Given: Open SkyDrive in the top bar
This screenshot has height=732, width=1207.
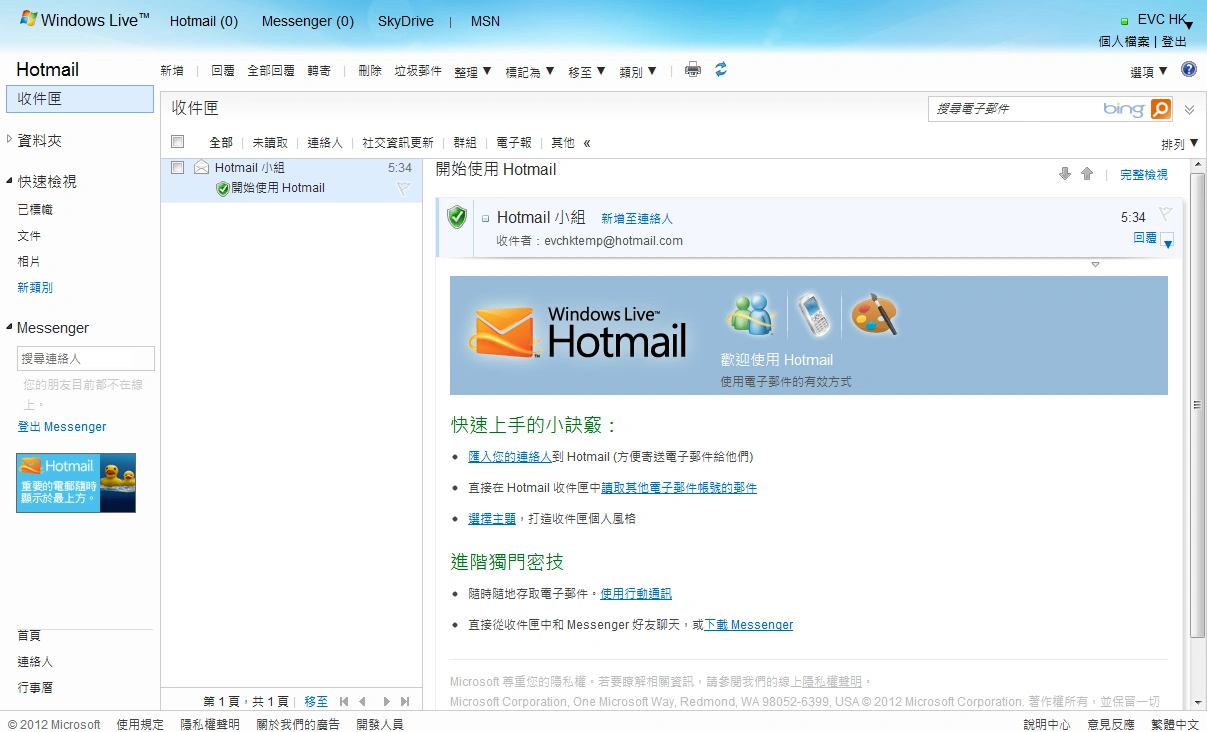Looking at the screenshot, I should [x=406, y=21].
